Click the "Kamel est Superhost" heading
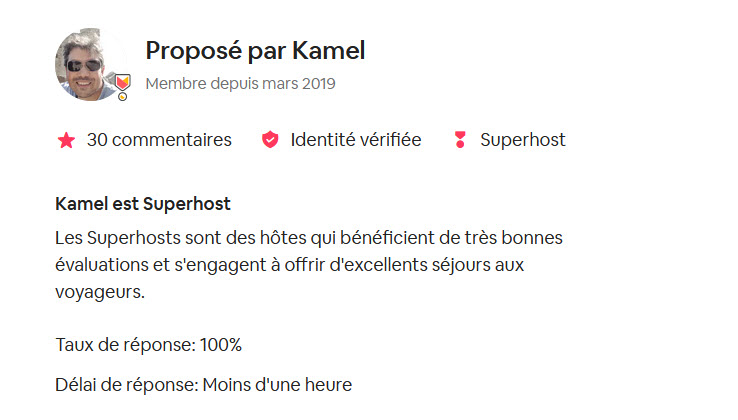Viewport: 738px width, 420px height. pyautogui.click(x=143, y=204)
